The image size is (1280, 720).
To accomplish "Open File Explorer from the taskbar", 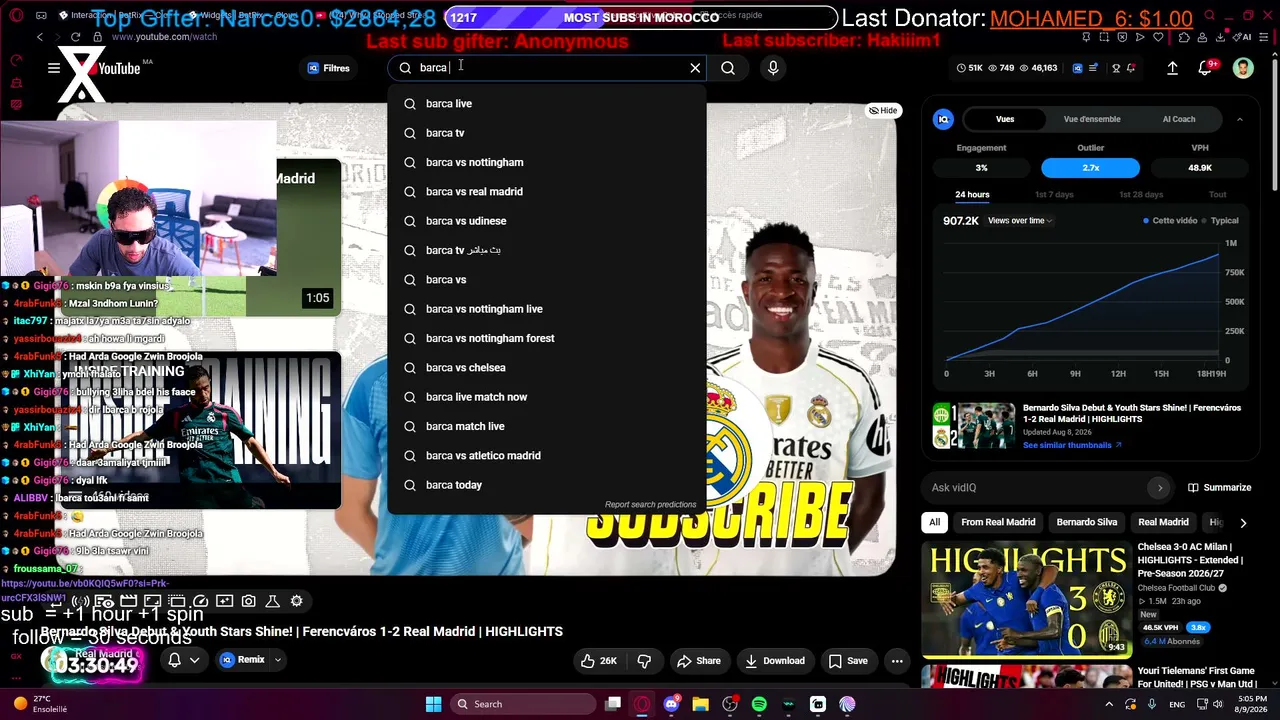I will [x=700, y=704].
